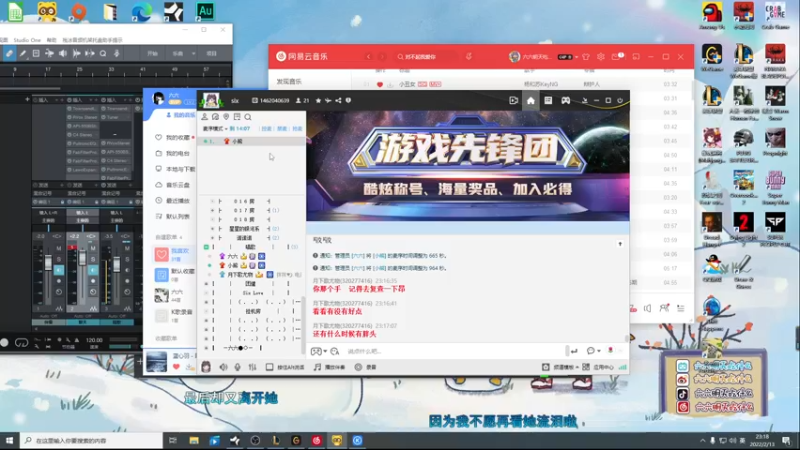Favorite the channel with the star icon

(318, 101)
